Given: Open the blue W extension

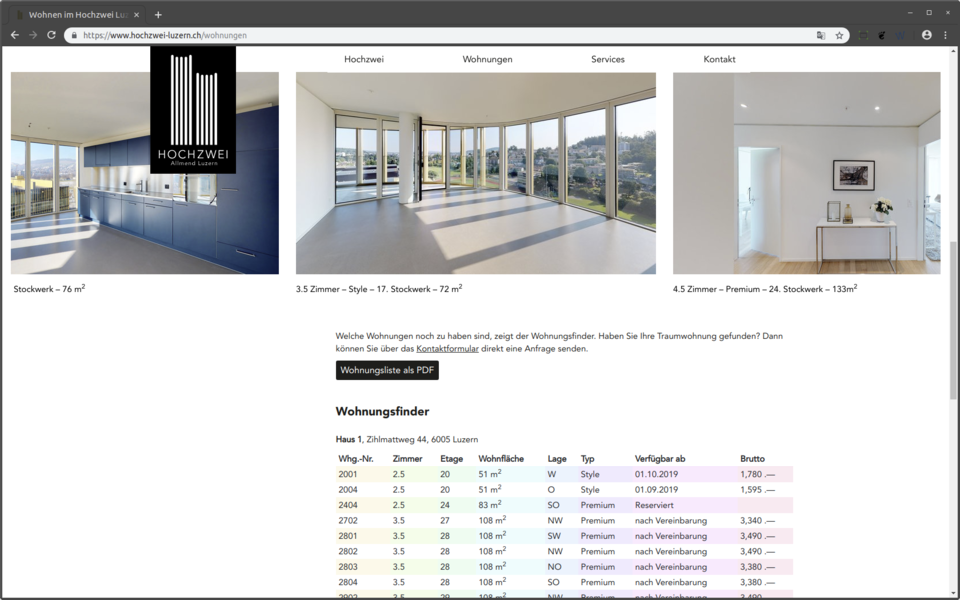Looking at the screenshot, I should pos(900,36).
